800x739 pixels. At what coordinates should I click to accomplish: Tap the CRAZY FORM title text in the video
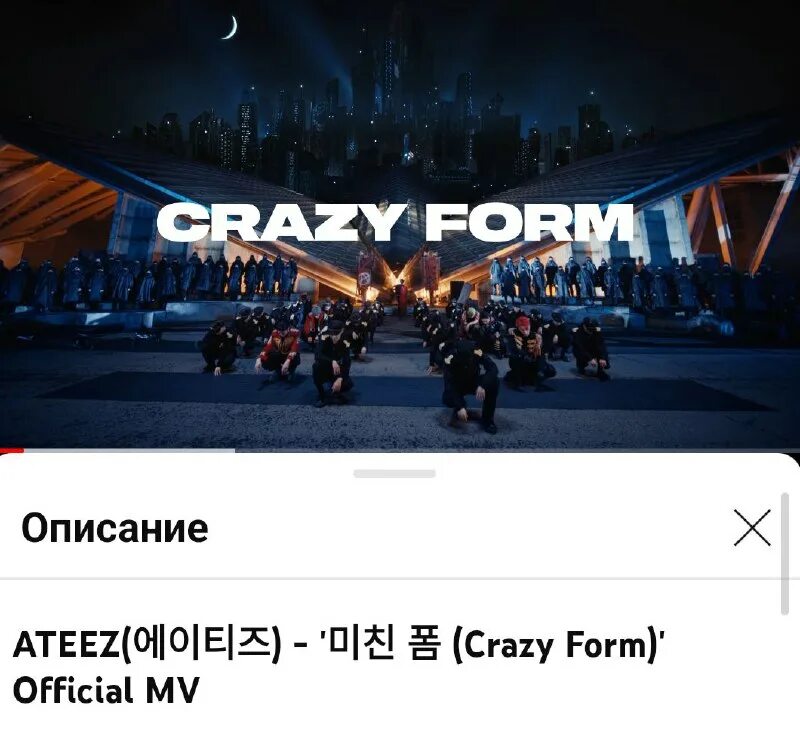point(395,221)
